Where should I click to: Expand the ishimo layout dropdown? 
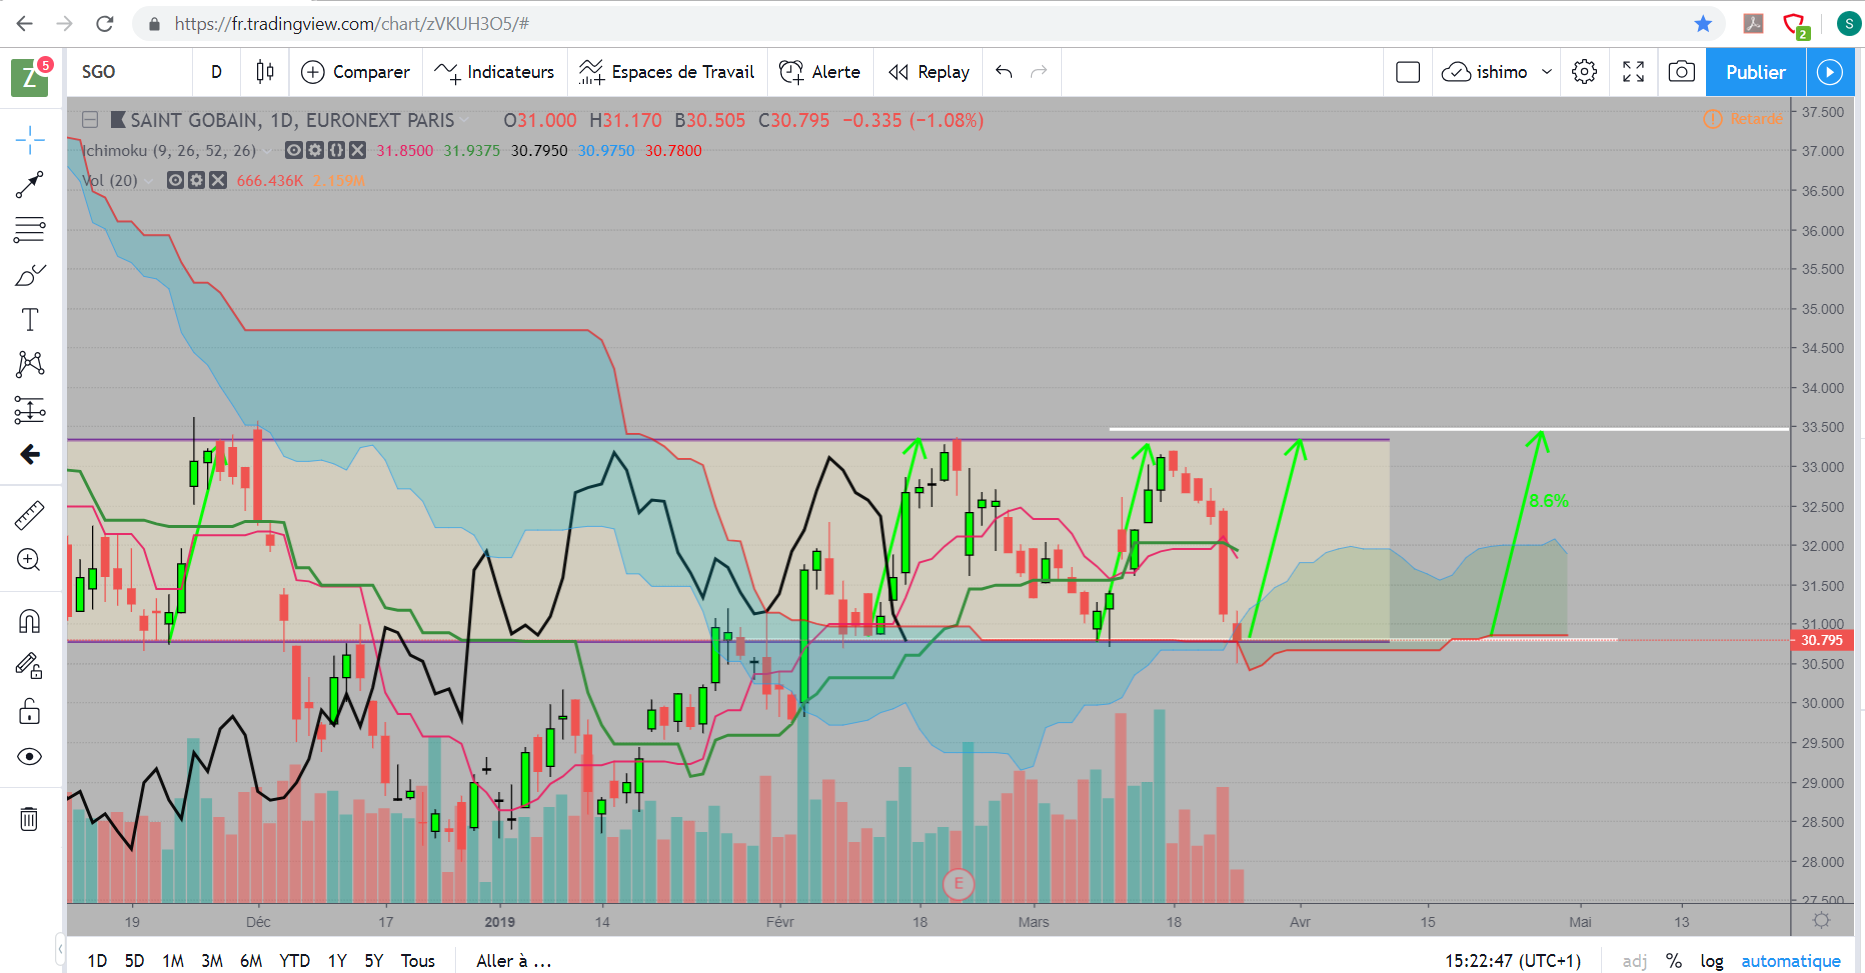click(1547, 72)
